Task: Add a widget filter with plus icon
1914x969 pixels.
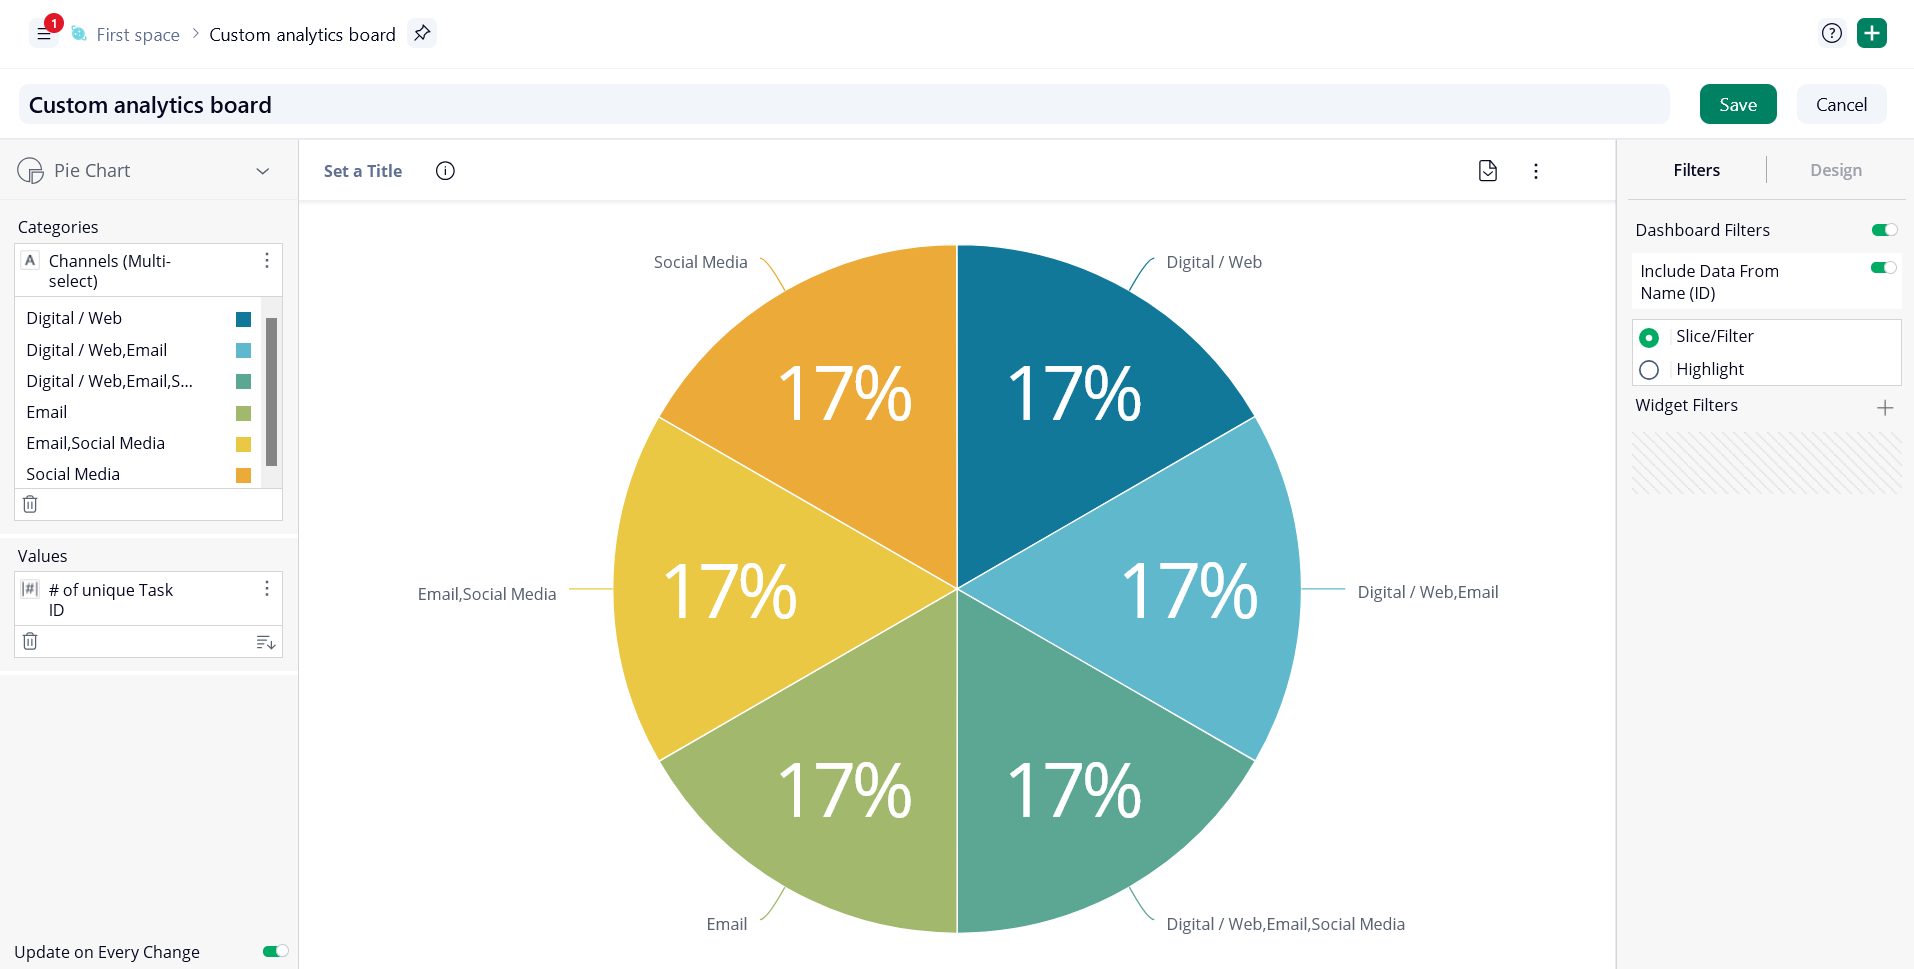Action: (1884, 407)
